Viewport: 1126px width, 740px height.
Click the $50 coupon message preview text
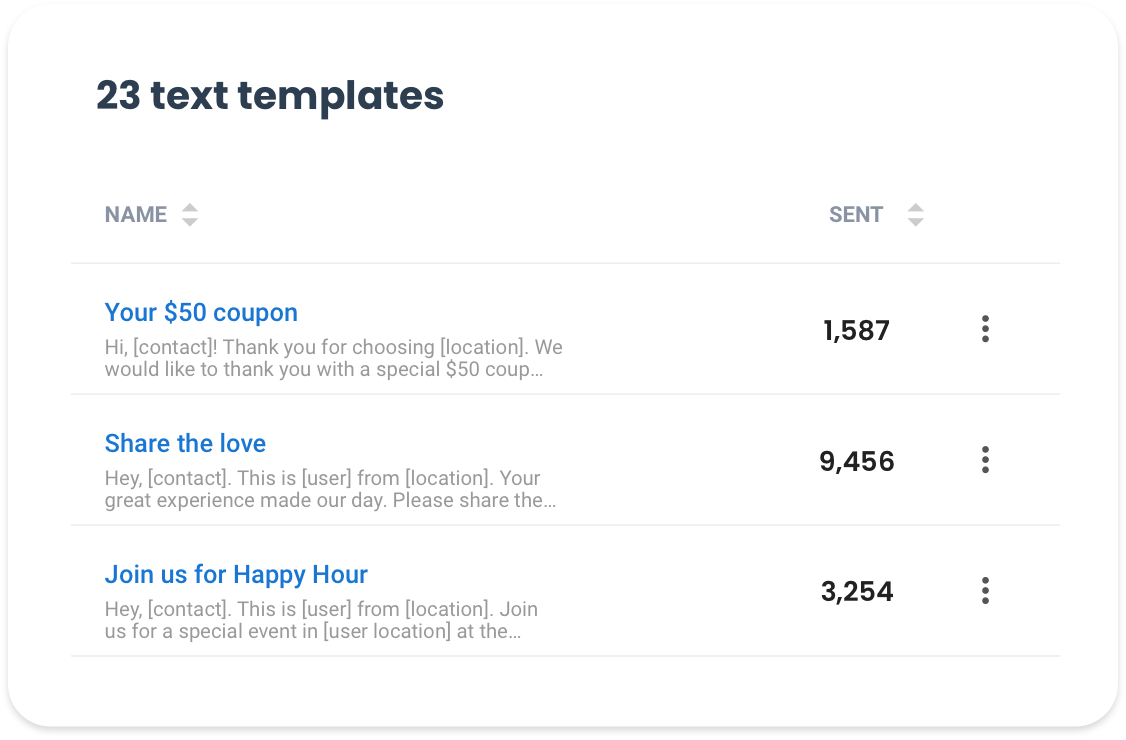pos(333,358)
